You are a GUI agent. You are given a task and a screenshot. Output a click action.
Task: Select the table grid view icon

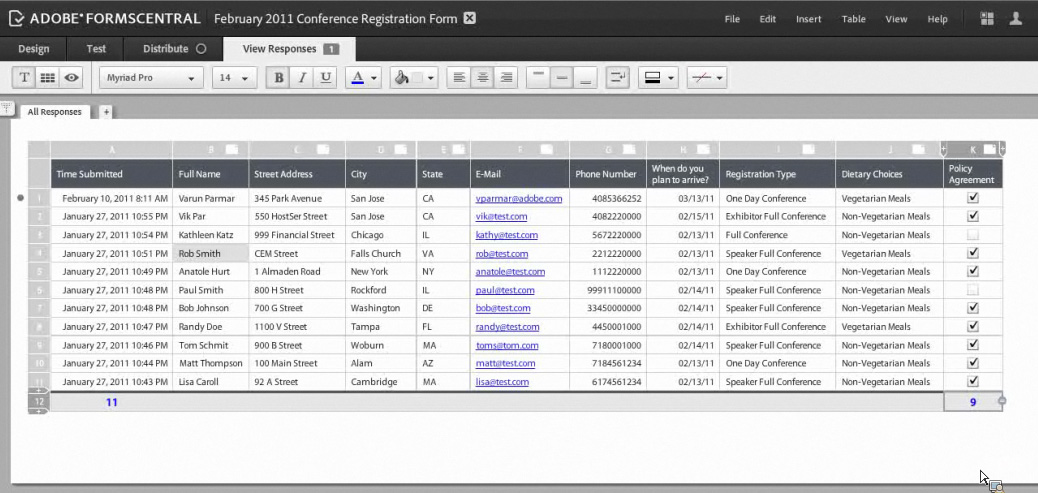47,78
